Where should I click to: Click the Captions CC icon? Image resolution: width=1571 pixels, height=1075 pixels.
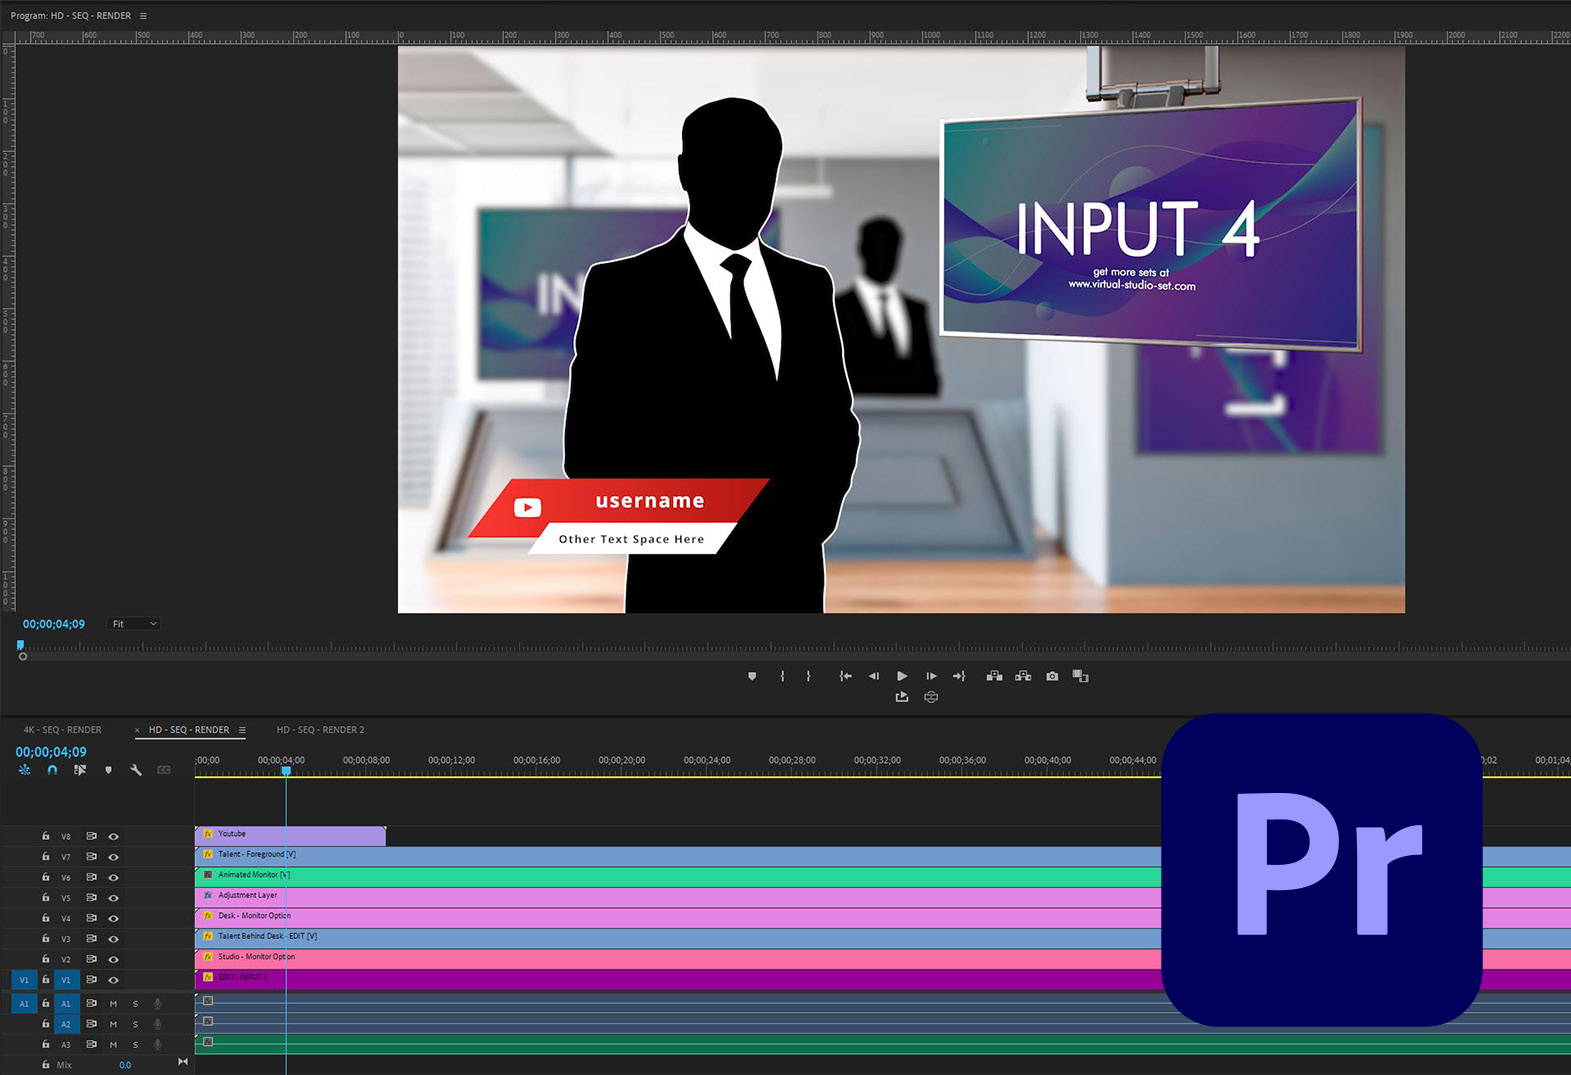pyautogui.click(x=164, y=770)
